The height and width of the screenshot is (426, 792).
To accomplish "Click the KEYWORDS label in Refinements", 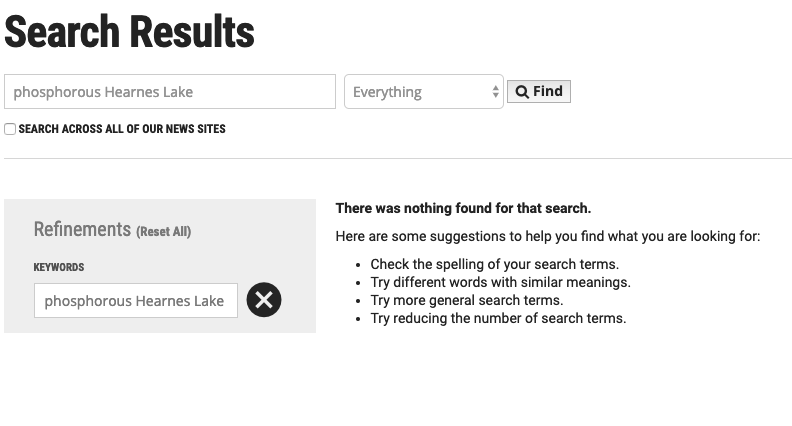I will 59,268.
